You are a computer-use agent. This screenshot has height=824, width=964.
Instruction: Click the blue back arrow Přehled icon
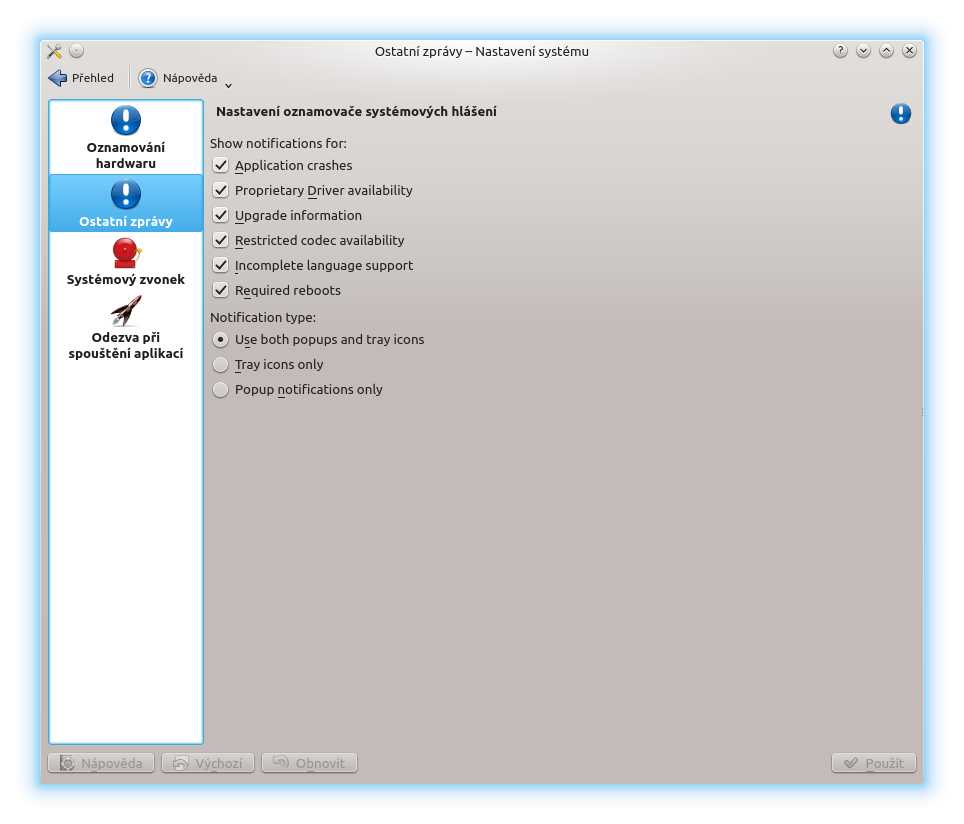tap(58, 78)
